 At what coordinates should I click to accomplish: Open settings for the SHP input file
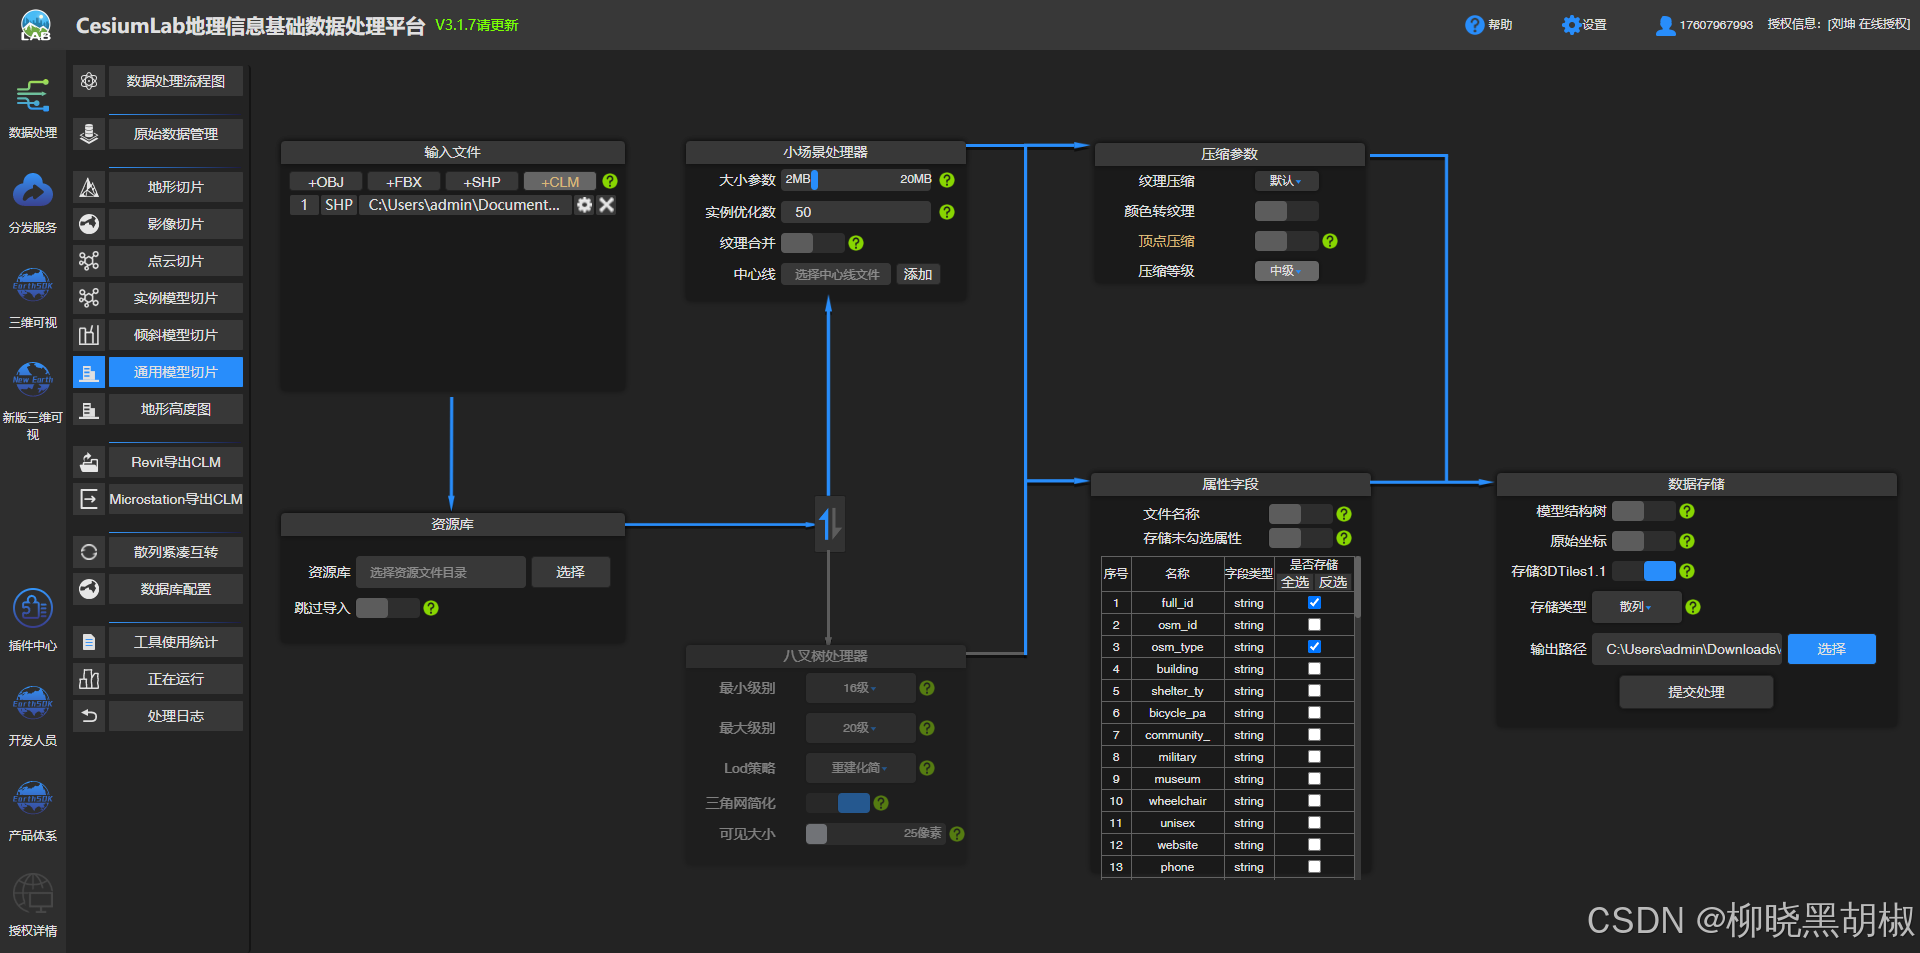[585, 205]
